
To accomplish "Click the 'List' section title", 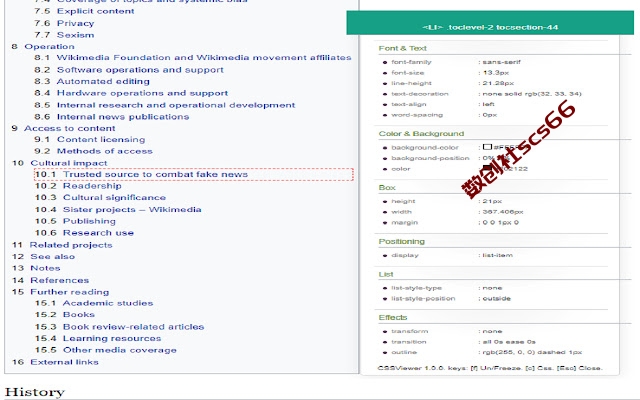I will pos(386,275).
